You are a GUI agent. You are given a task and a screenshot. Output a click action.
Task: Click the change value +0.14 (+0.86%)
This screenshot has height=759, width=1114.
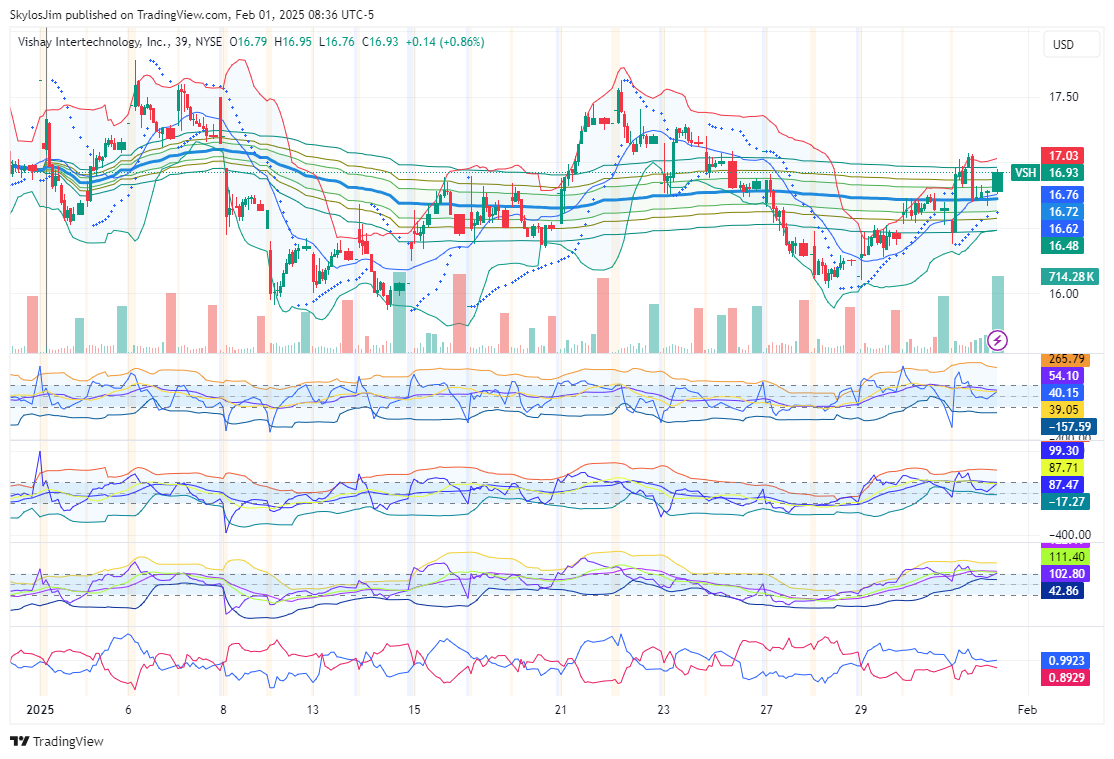pos(445,42)
